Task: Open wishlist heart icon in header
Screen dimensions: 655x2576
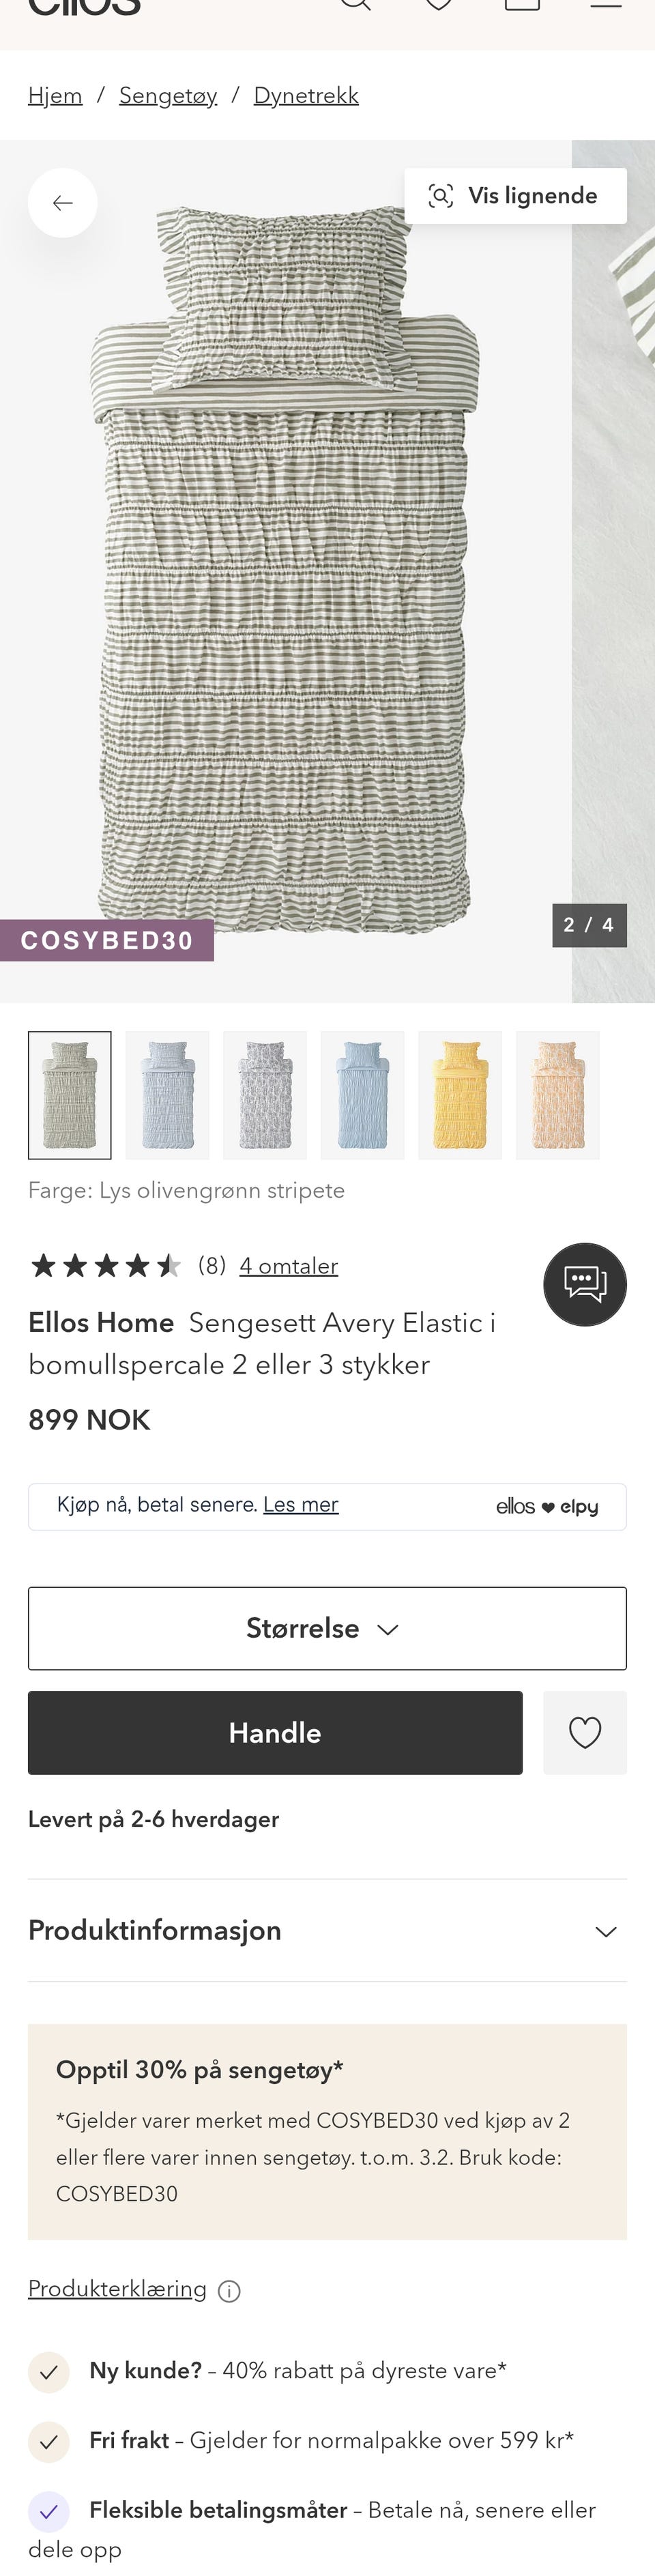Action: pos(438,5)
